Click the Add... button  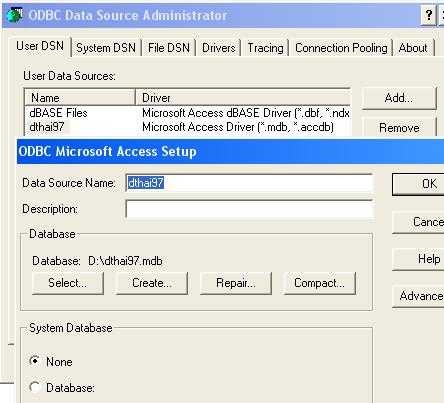399,98
